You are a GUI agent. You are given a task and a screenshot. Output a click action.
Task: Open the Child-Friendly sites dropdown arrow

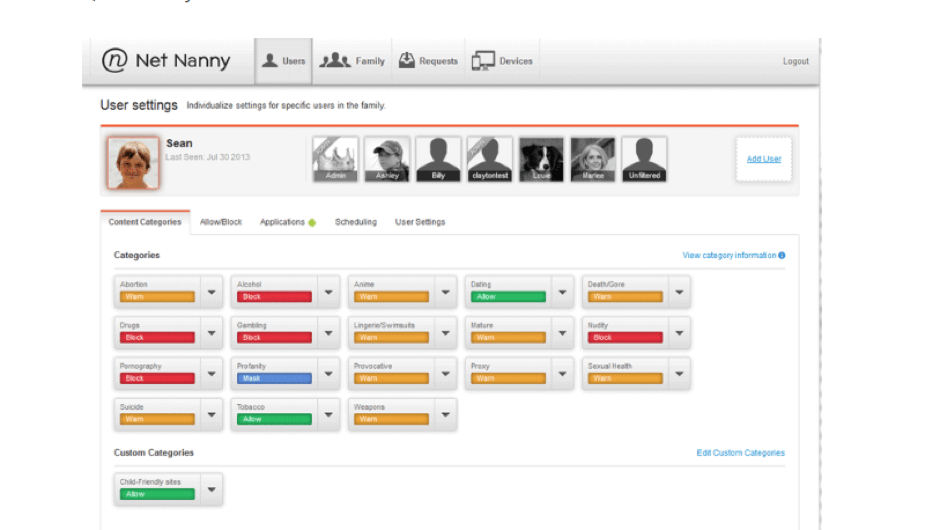[x=211, y=490]
